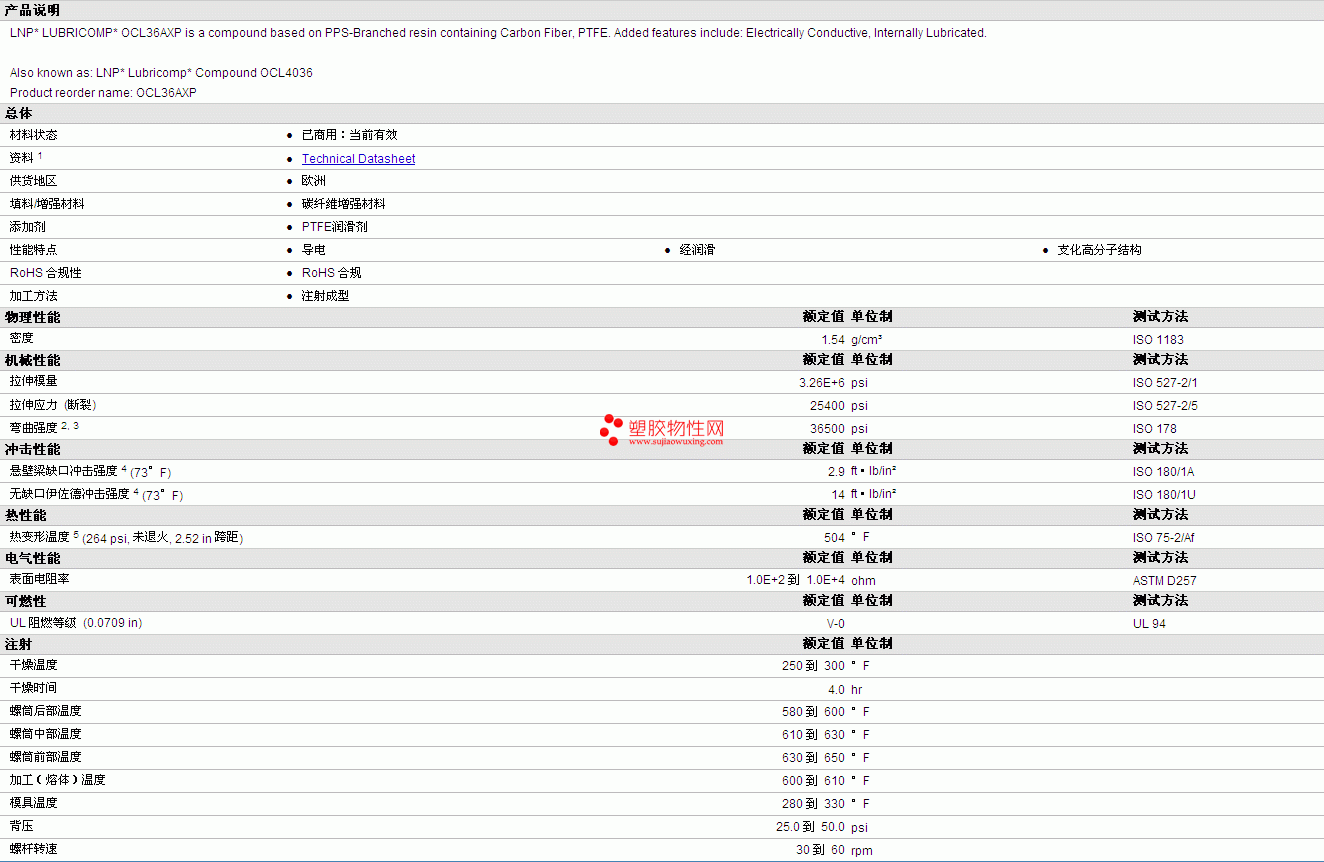The width and height of the screenshot is (1324, 862).
Task: Click the "30 到 60" screw speed value
Action: click(821, 851)
